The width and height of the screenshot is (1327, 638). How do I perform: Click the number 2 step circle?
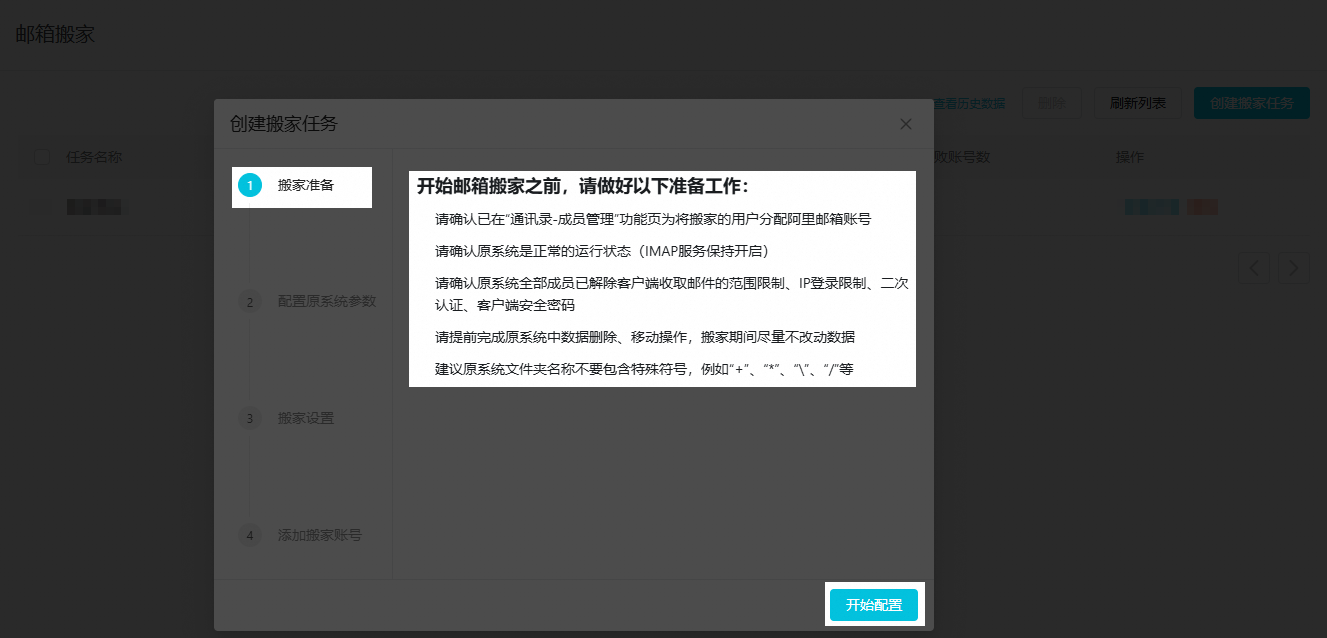point(250,301)
